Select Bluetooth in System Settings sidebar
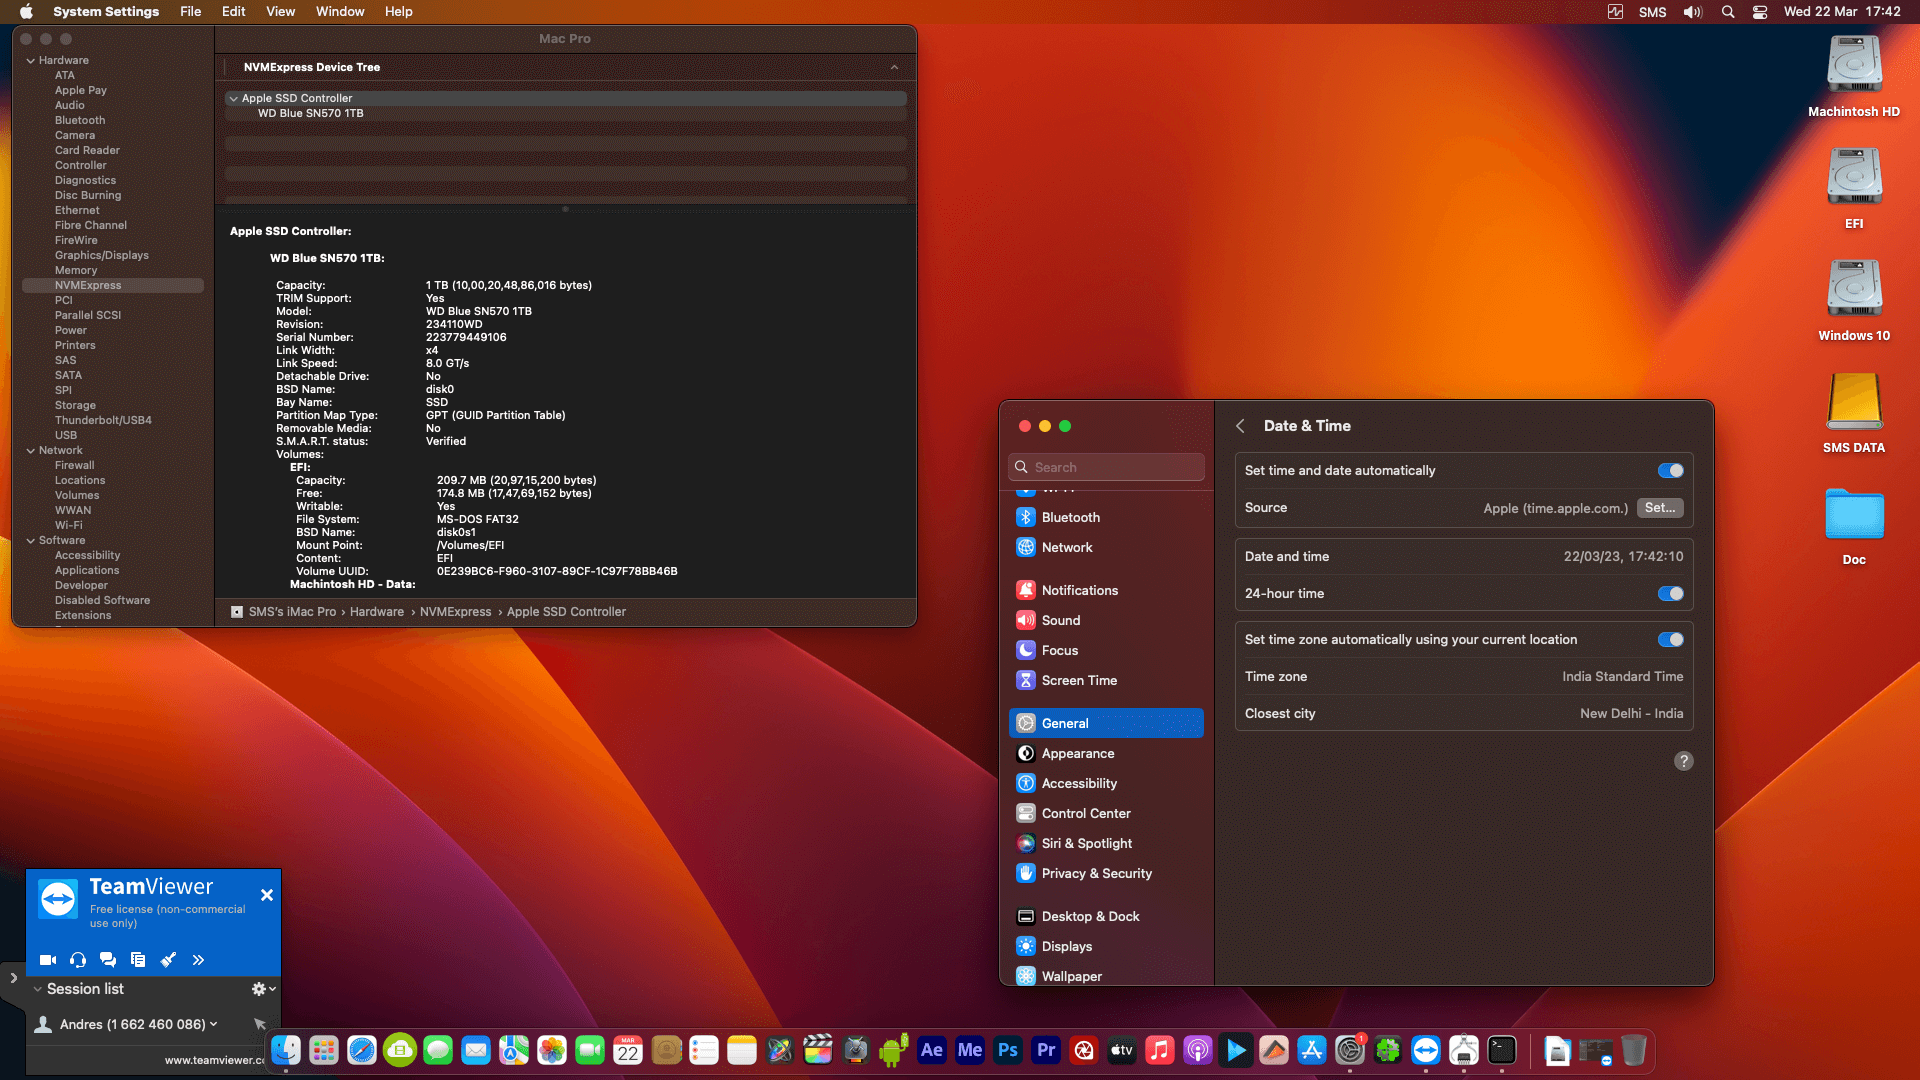1920x1080 pixels. [x=1106, y=517]
